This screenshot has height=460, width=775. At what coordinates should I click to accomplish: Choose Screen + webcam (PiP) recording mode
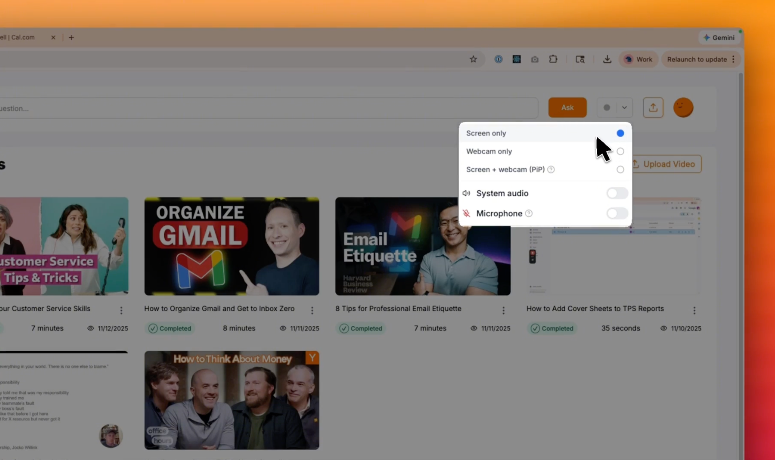pyautogui.click(x=620, y=170)
